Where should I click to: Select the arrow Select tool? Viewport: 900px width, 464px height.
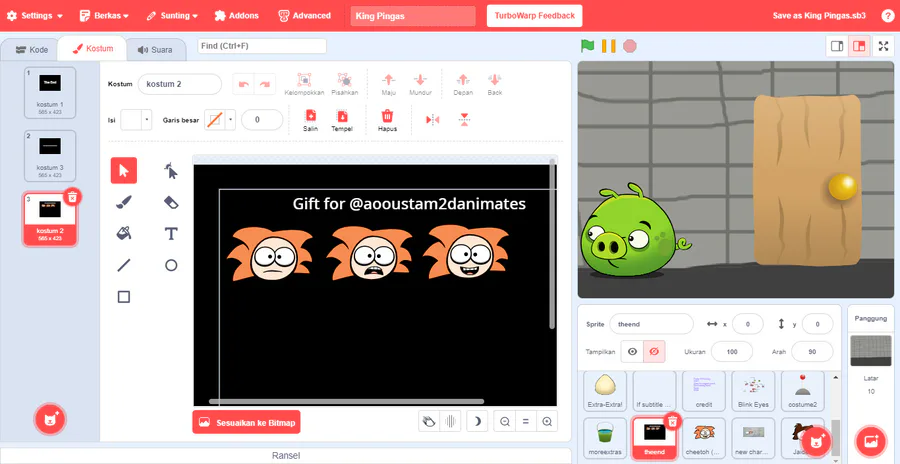[x=123, y=171]
